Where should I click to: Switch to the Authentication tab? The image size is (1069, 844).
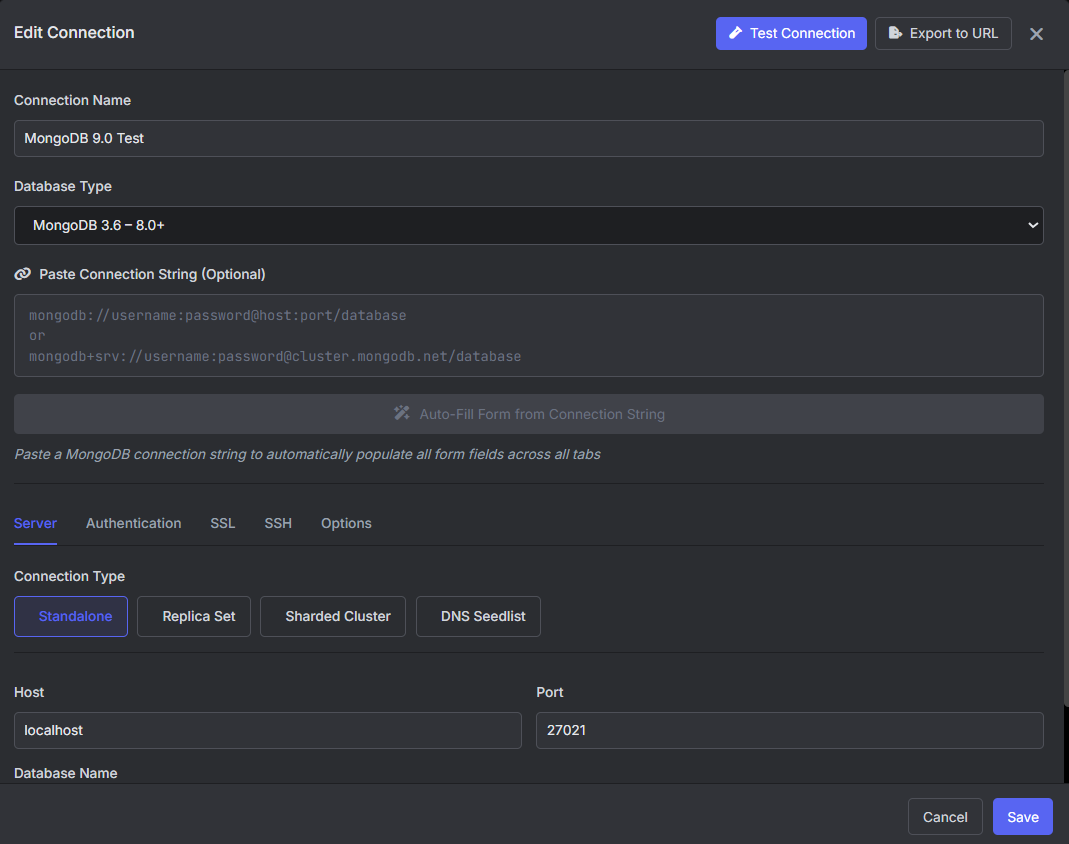point(134,524)
